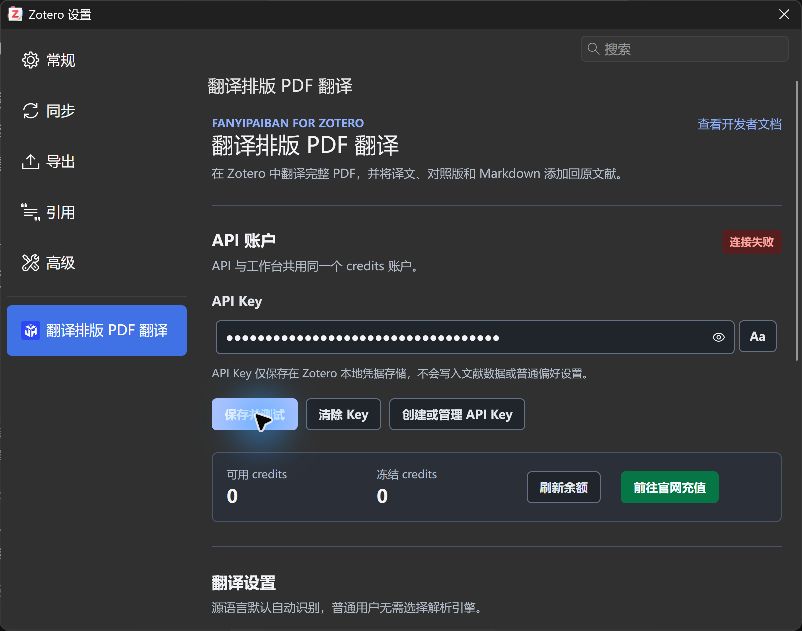Open the 引用 cite settings pane
The image size is (802, 631).
(x=97, y=212)
